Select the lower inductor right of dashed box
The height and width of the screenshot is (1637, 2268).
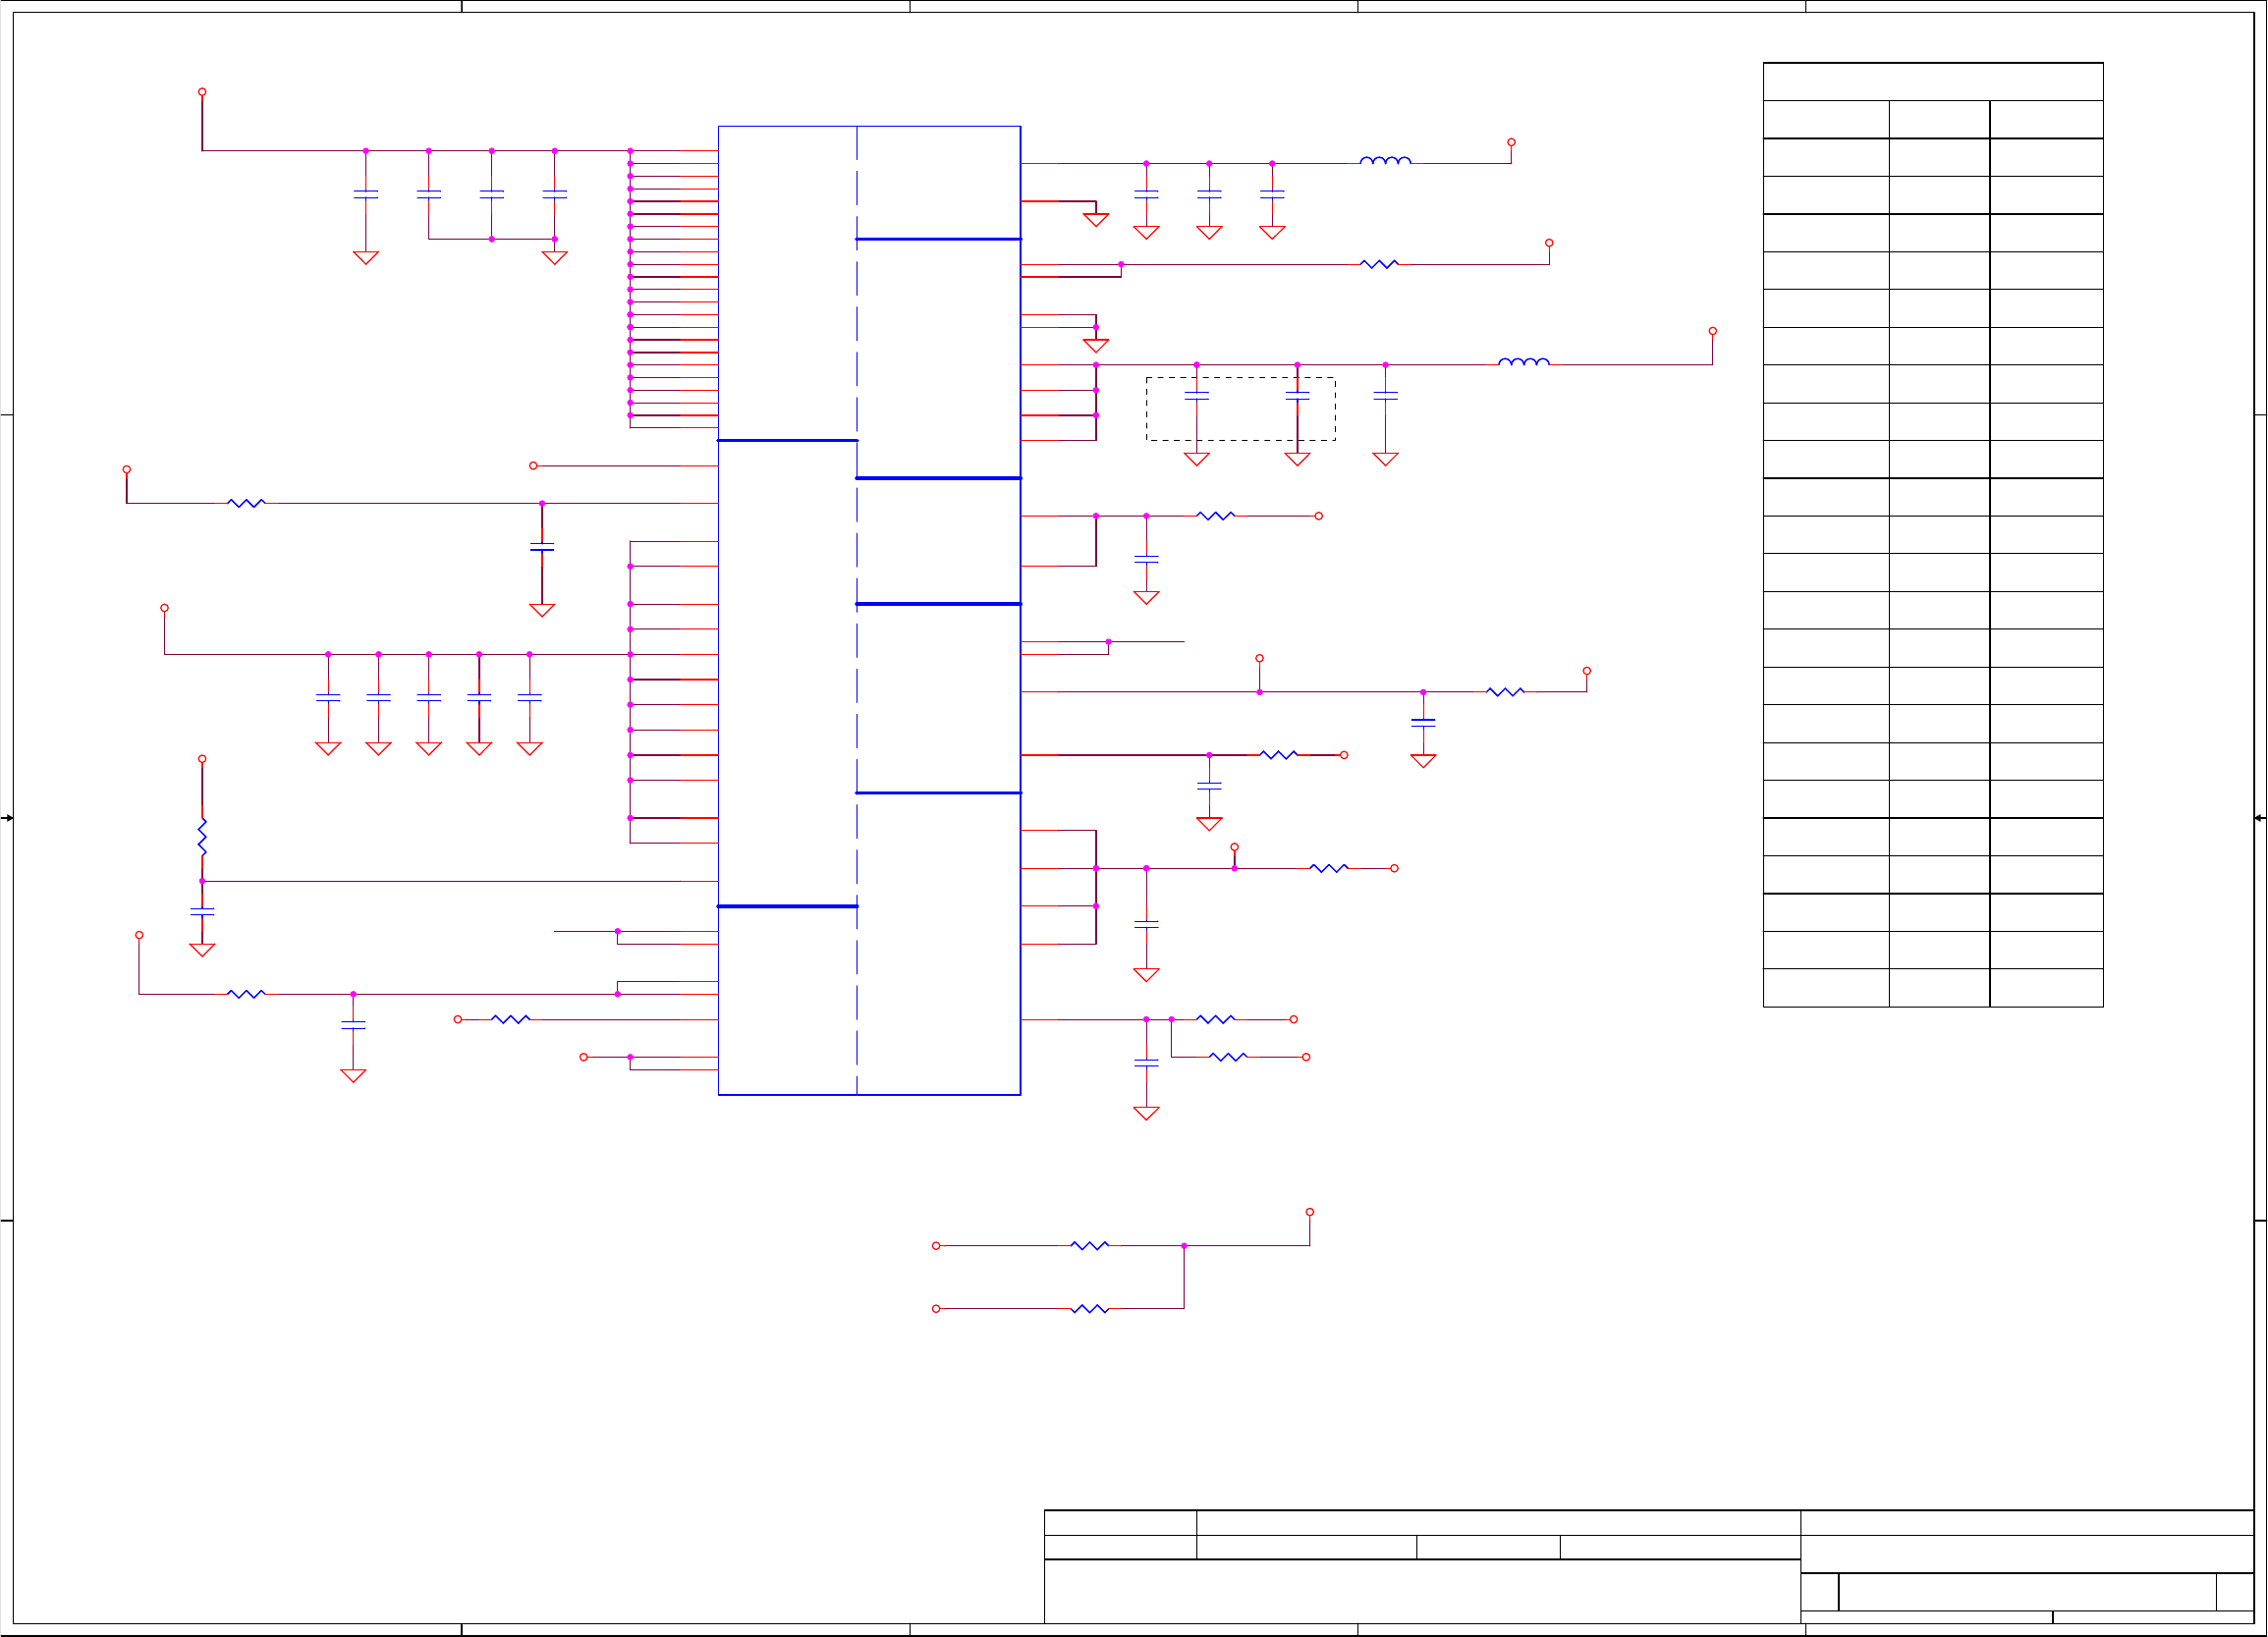click(x=1523, y=362)
